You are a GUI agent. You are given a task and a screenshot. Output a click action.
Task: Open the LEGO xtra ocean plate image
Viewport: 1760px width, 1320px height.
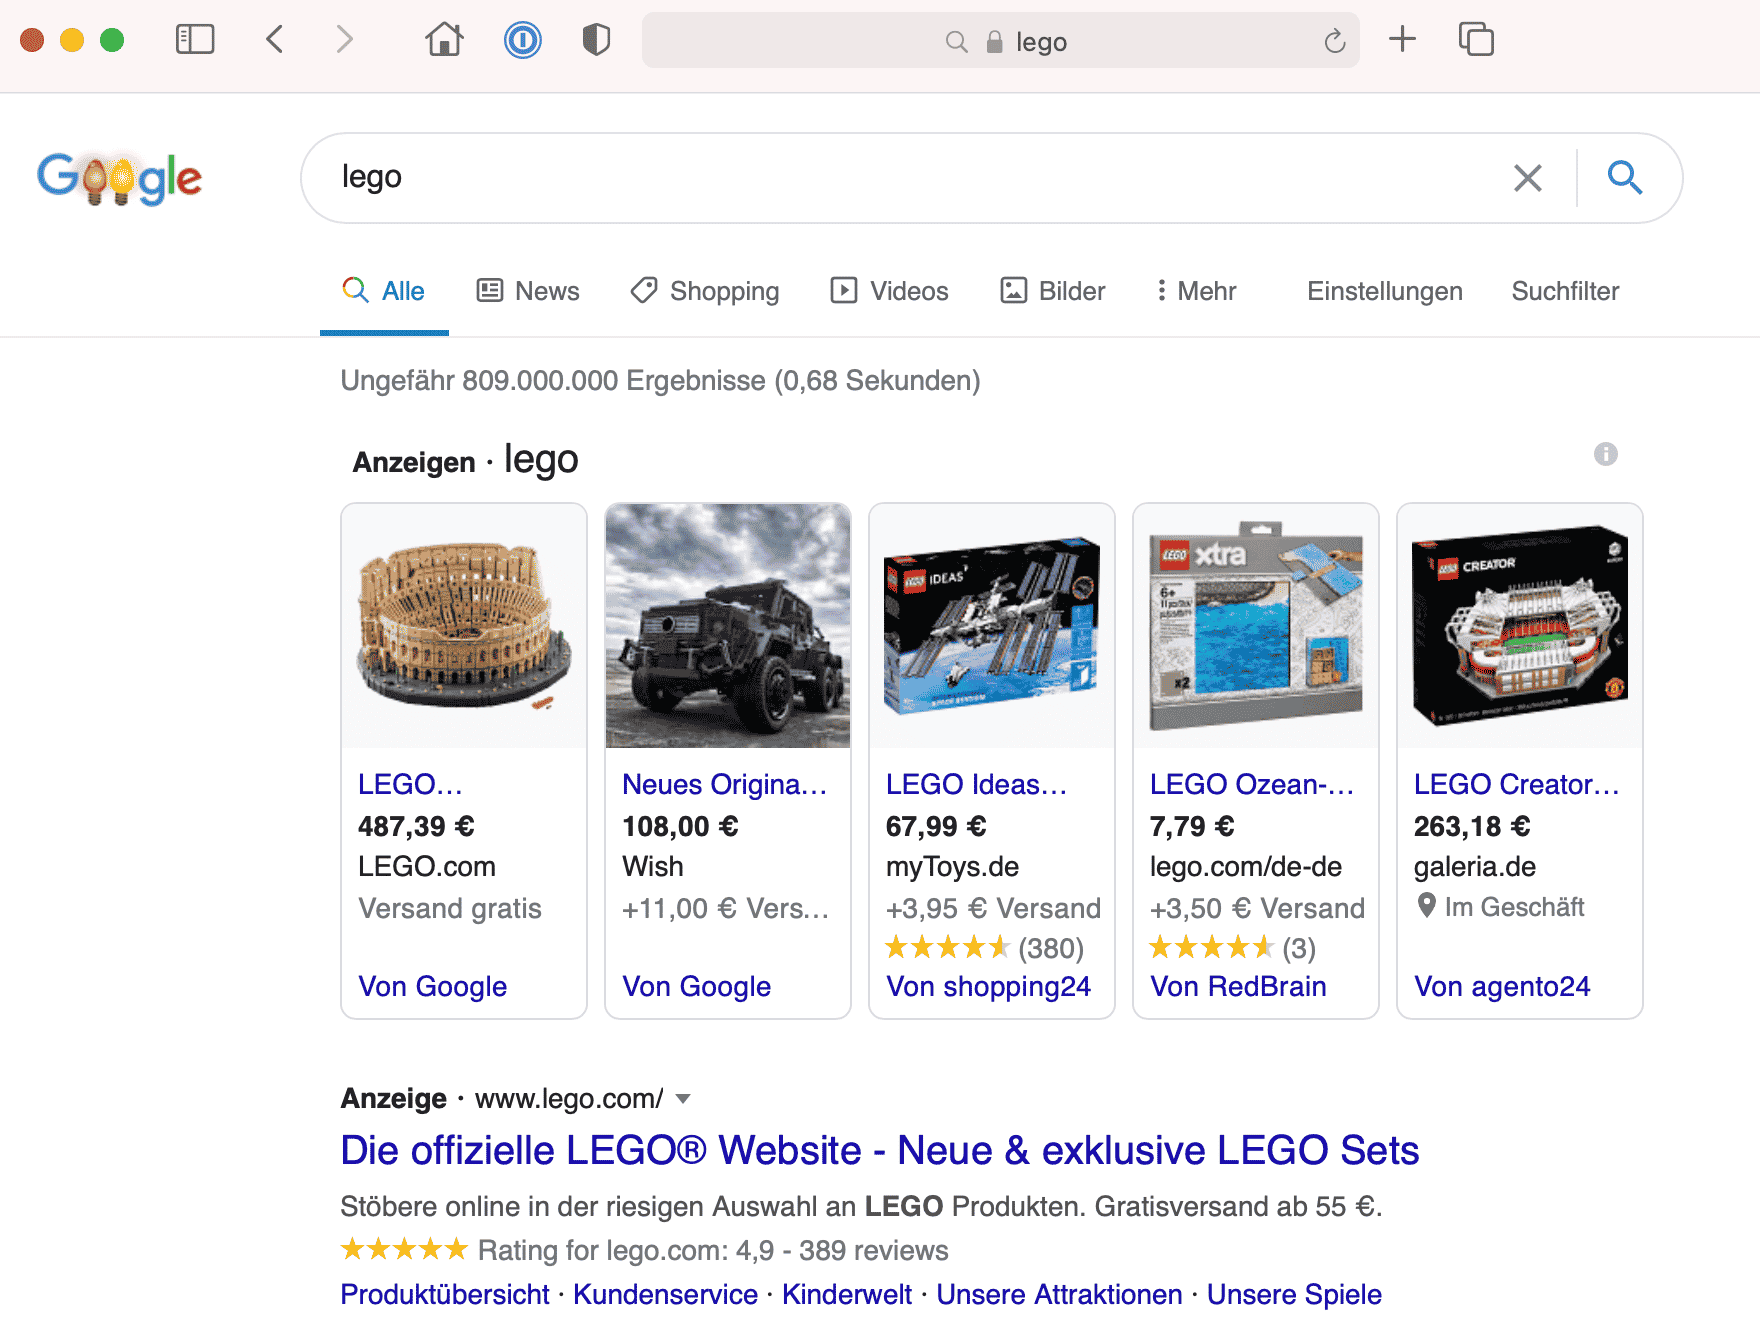[1256, 626]
